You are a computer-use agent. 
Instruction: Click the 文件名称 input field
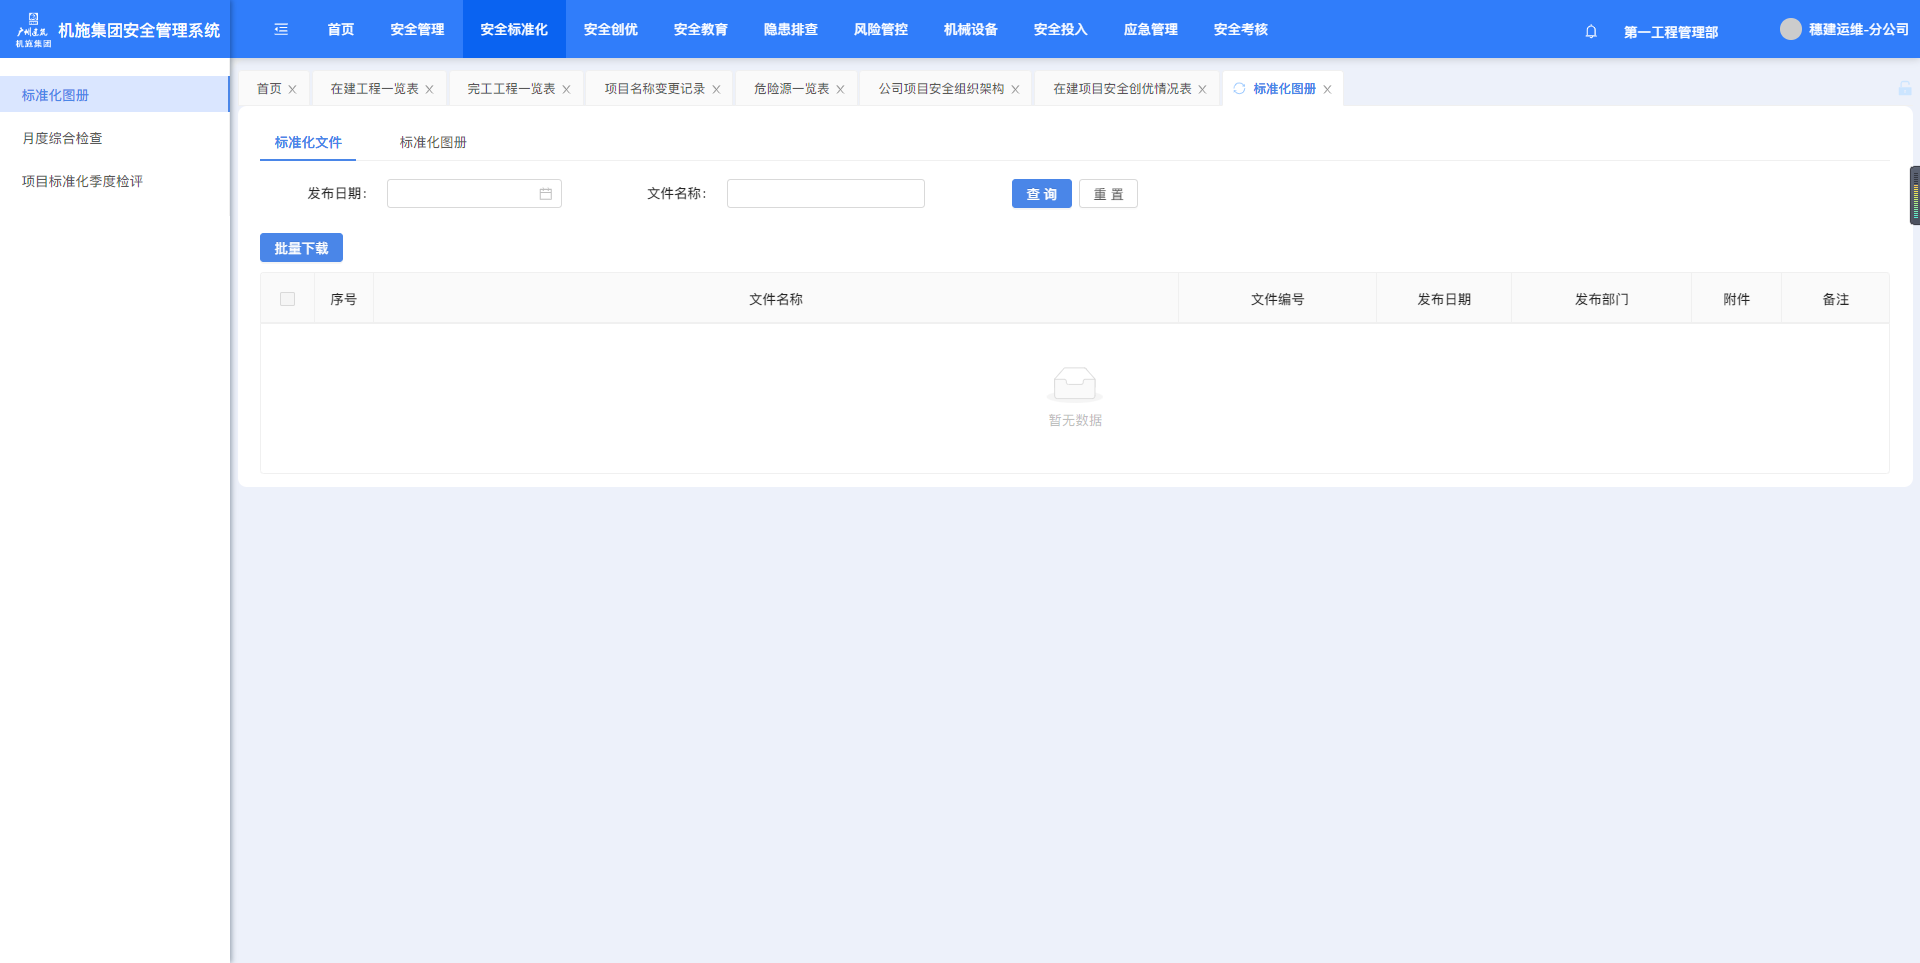point(825,194)
